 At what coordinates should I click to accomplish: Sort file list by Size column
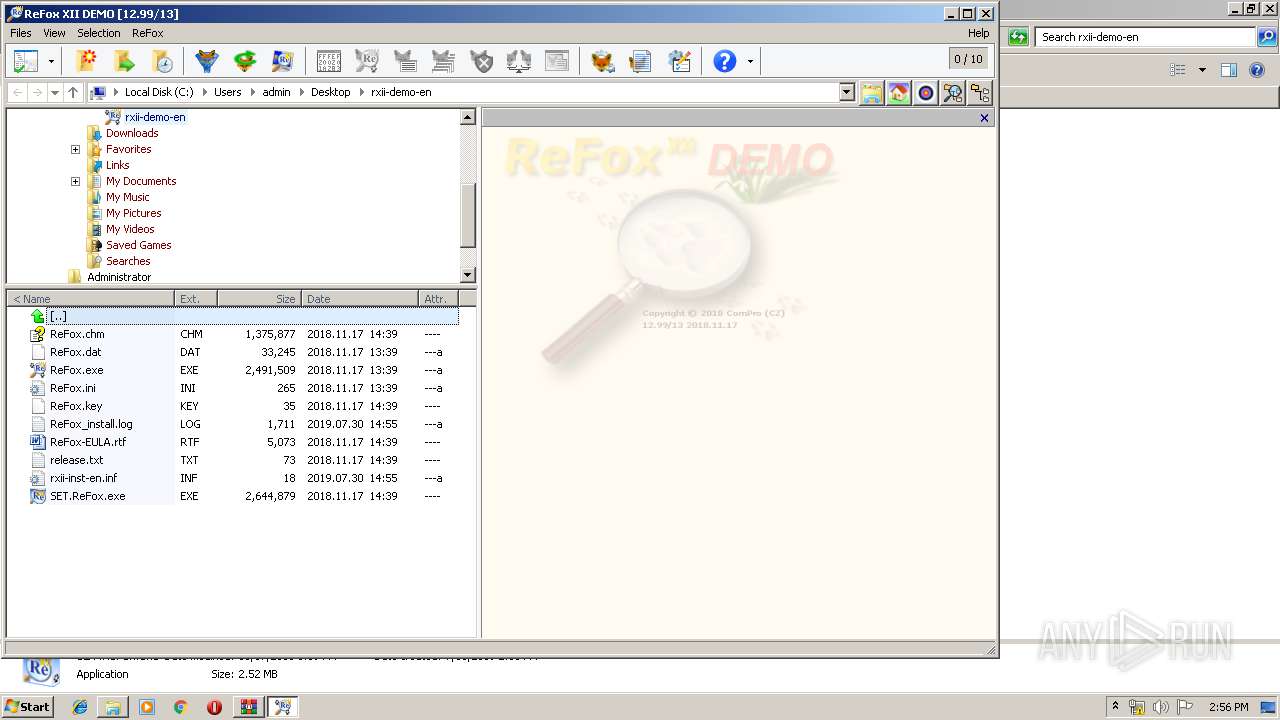[x=259, y=299]
